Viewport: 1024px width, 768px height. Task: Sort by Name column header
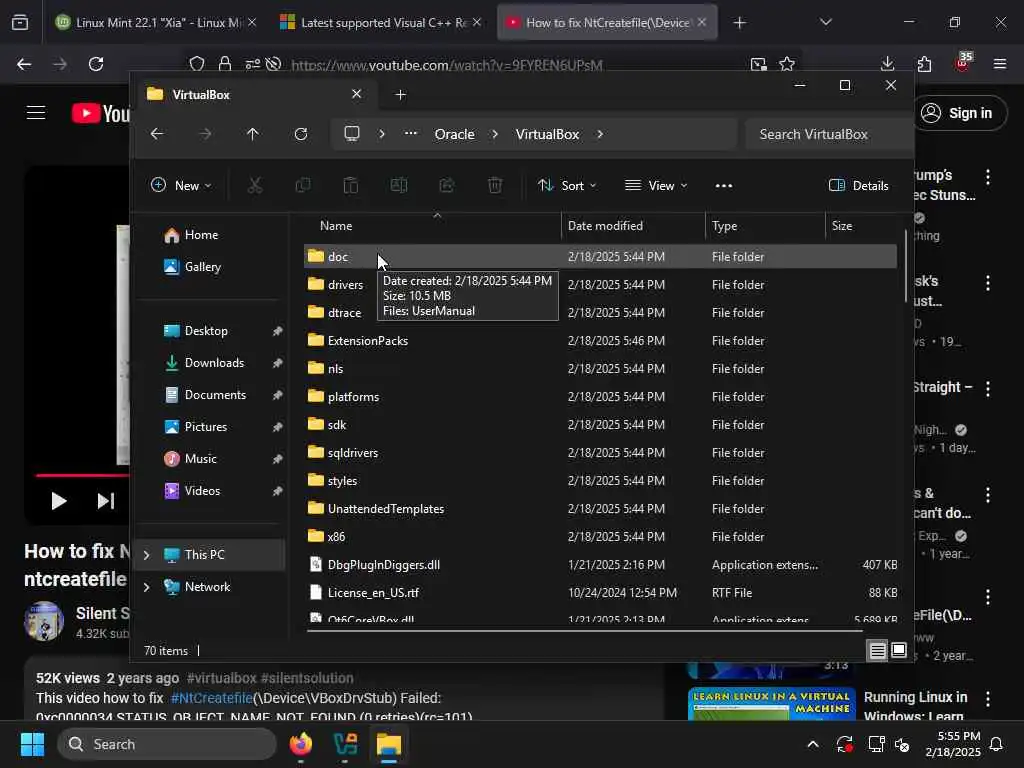coord(433,226)
